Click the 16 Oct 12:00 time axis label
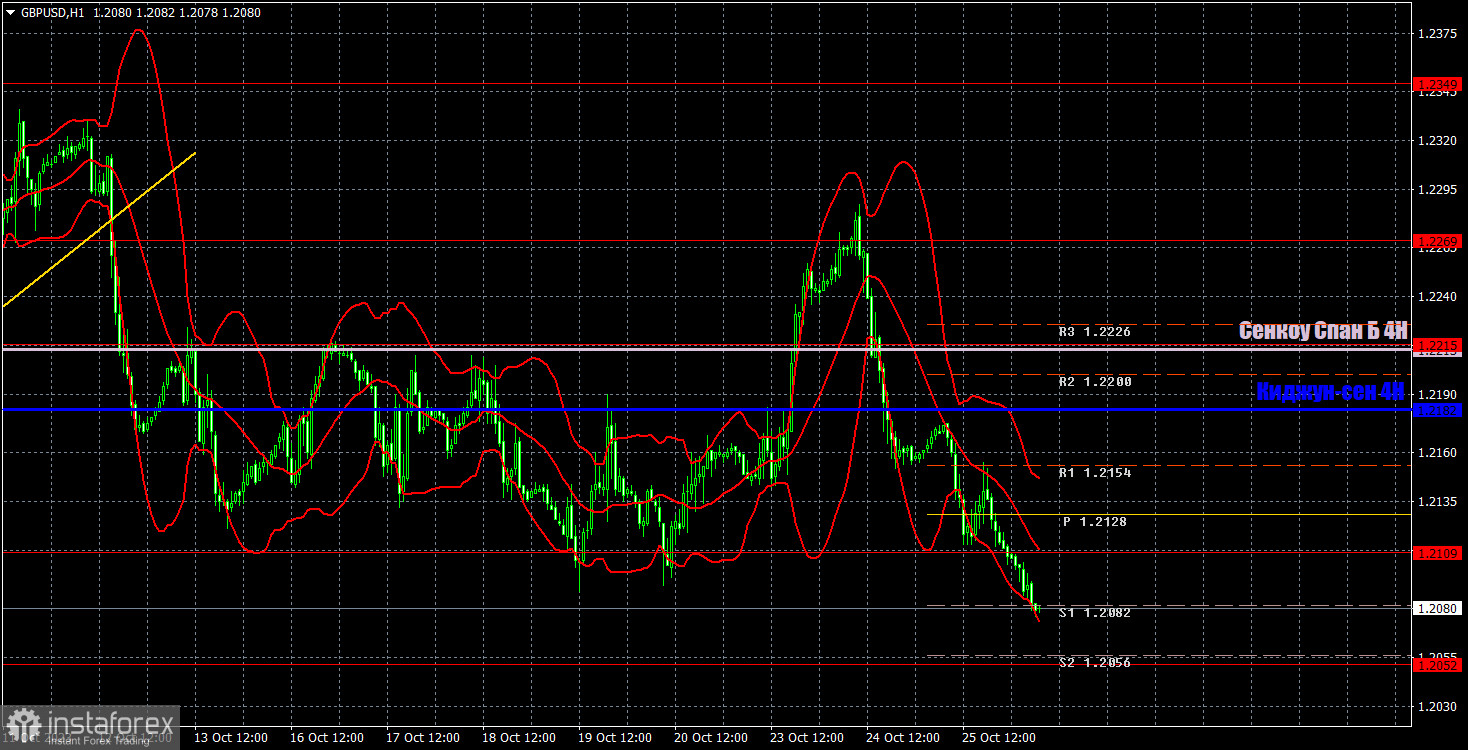The image size is (1468, 750). tap(327, 738)
